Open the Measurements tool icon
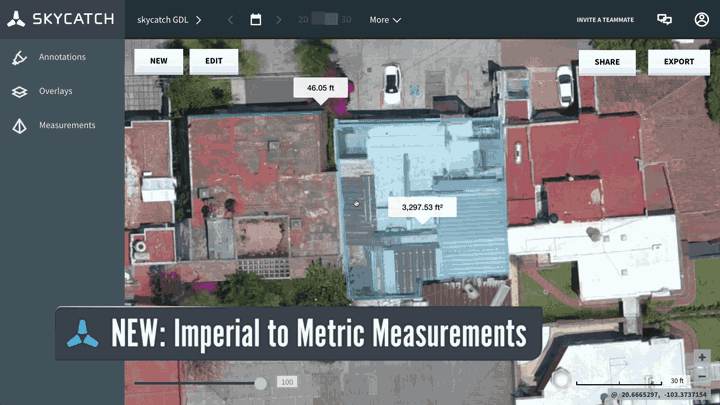720x405 pixels. click(19, 126)
